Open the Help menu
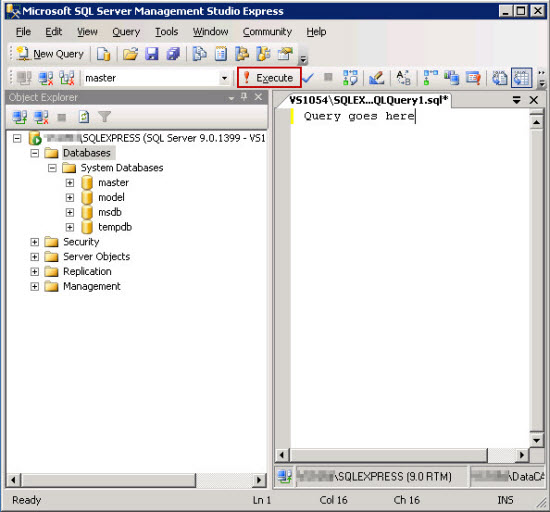This screenshot has width=550, height=512. tap(316, 32)
